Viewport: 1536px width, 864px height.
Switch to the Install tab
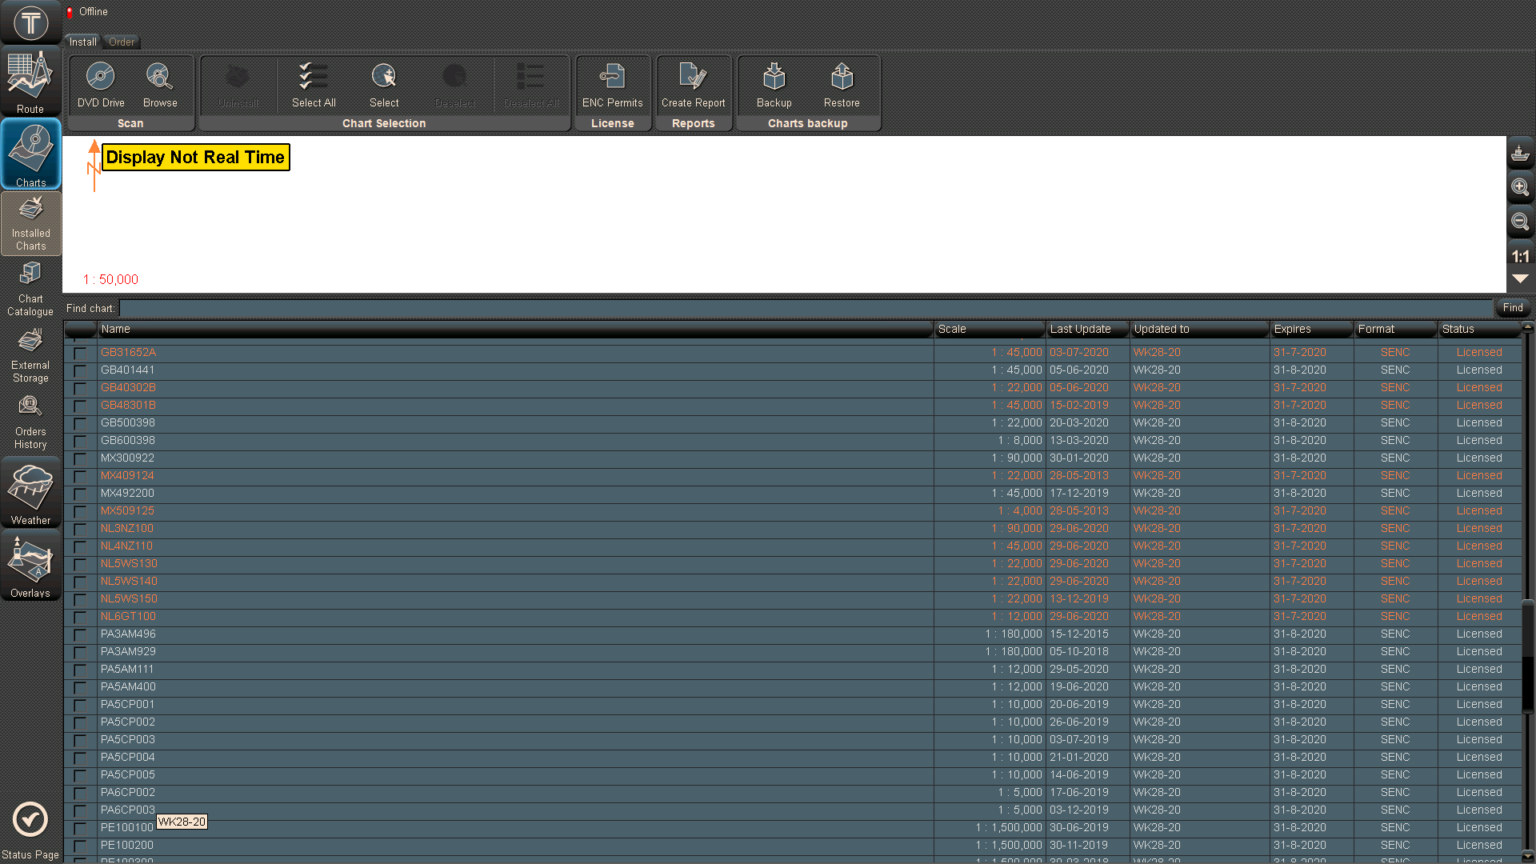83,42
